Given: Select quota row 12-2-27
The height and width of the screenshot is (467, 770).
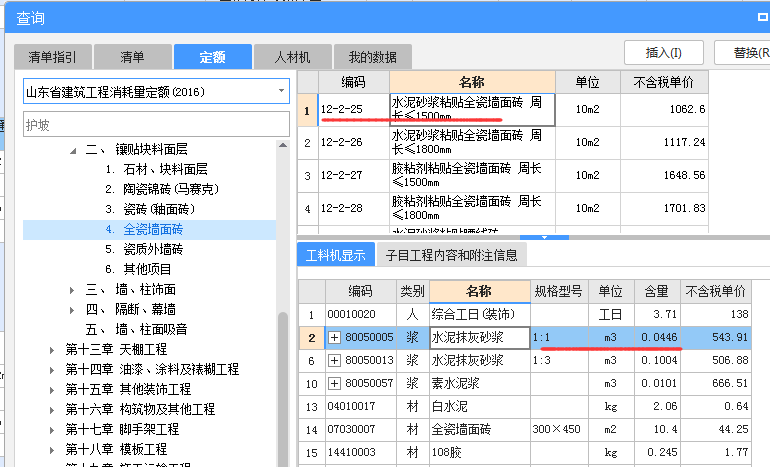Looking at the screenshot, I should pos(503,175).
